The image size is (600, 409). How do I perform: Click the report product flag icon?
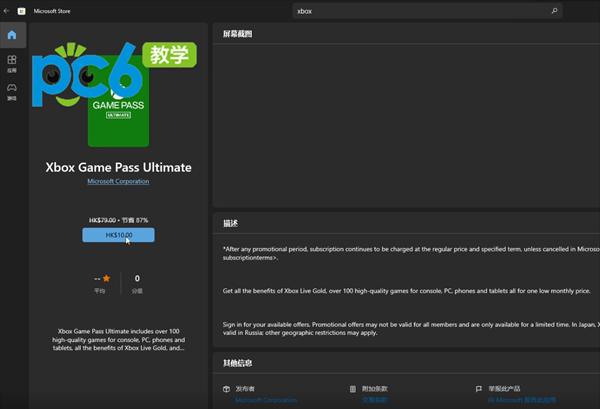pyautogui.click(x=479, y=389)
